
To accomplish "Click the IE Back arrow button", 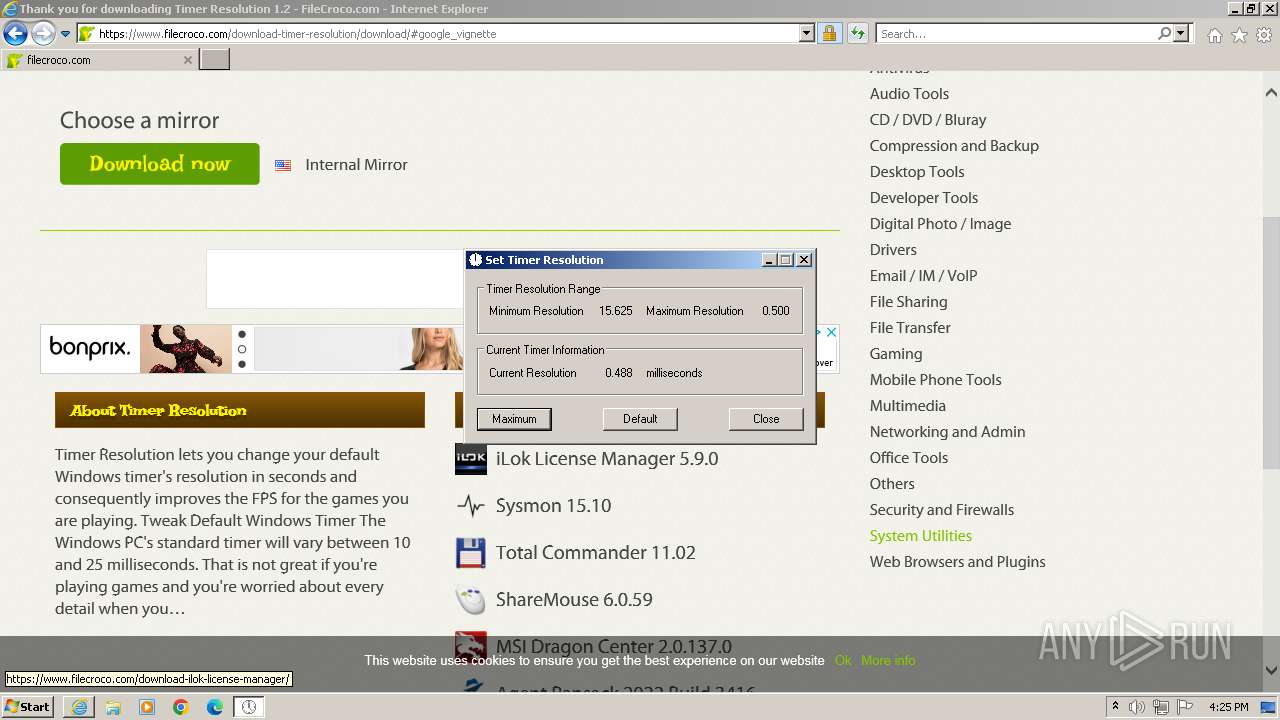I will (x=15, y=34).
